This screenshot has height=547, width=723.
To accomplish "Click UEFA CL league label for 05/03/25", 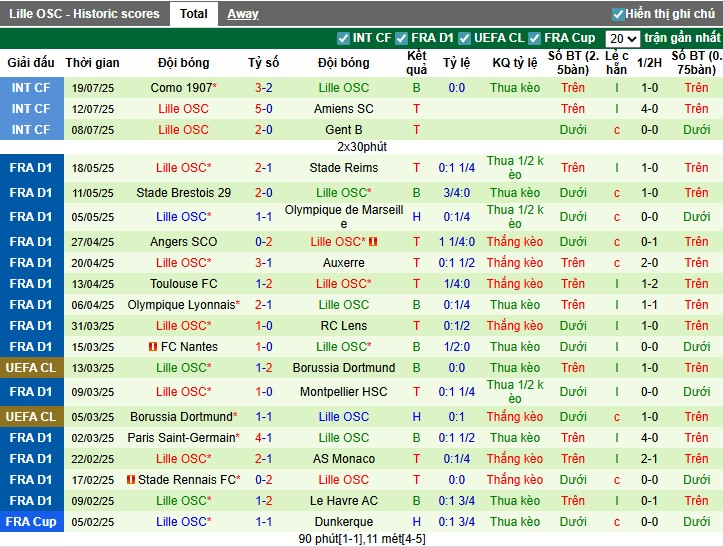I will point(31,416).
